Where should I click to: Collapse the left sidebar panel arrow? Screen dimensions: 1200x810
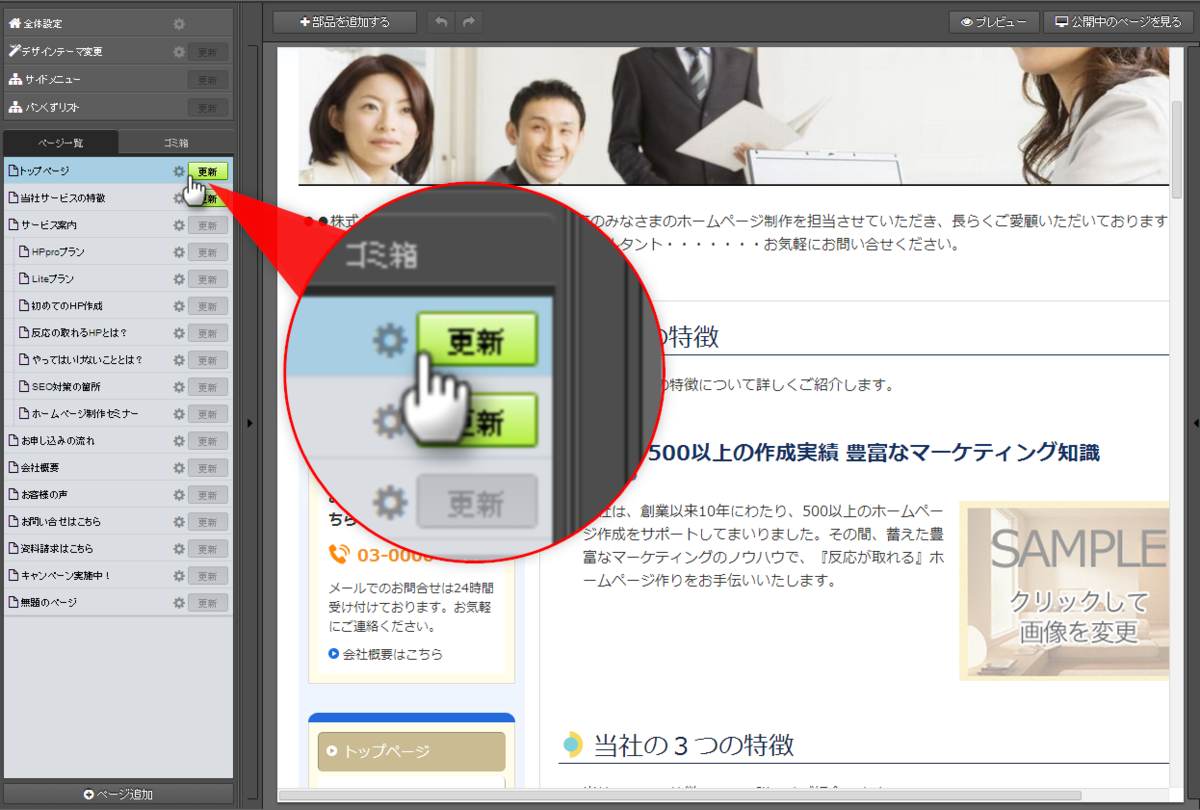[249, 423]
